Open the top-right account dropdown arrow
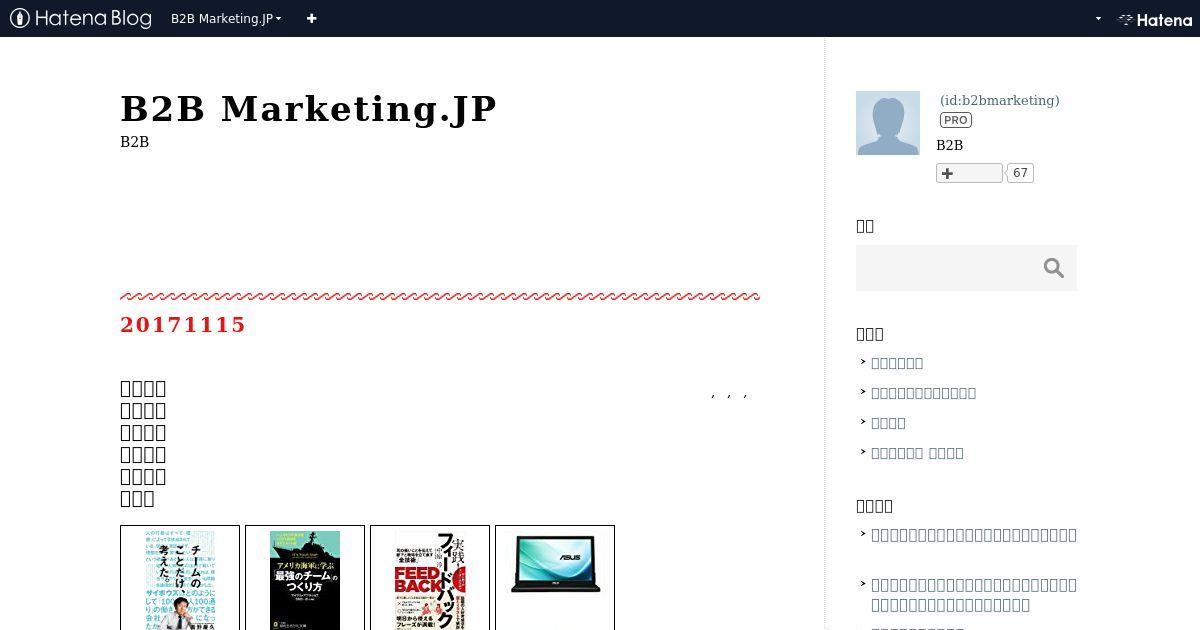1200x630 pixels. [1098, 18]
